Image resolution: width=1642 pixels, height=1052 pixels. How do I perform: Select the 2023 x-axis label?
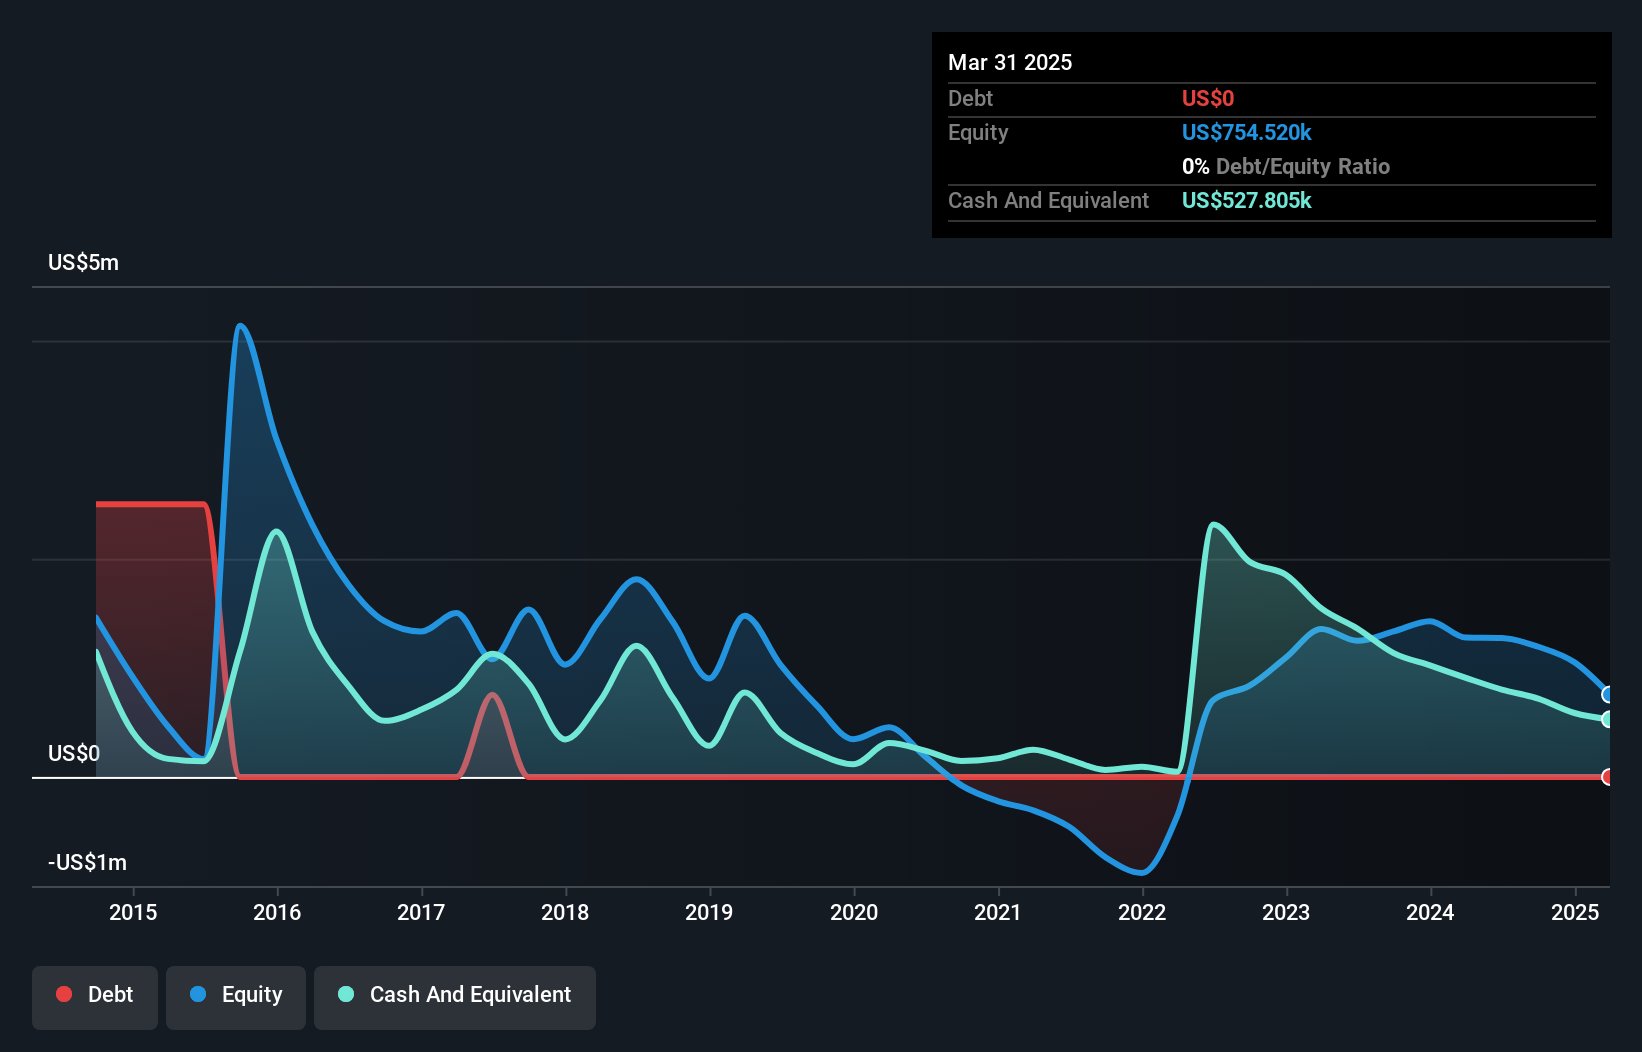pos(1286,912)
